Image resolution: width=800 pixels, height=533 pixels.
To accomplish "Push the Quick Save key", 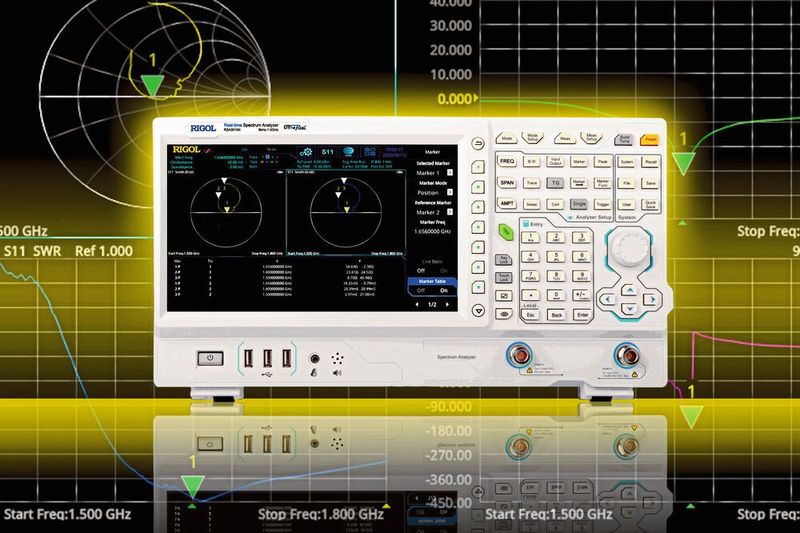I will click(x=650, y=205).
